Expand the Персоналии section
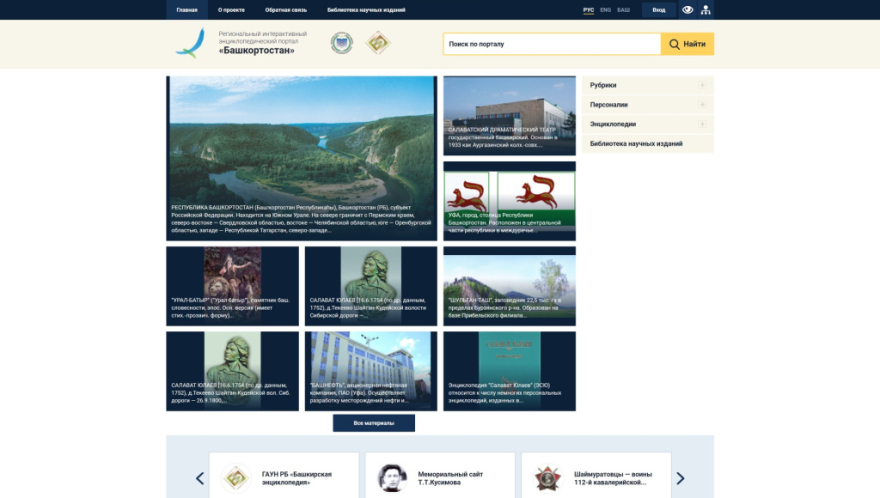 [702, 104]
